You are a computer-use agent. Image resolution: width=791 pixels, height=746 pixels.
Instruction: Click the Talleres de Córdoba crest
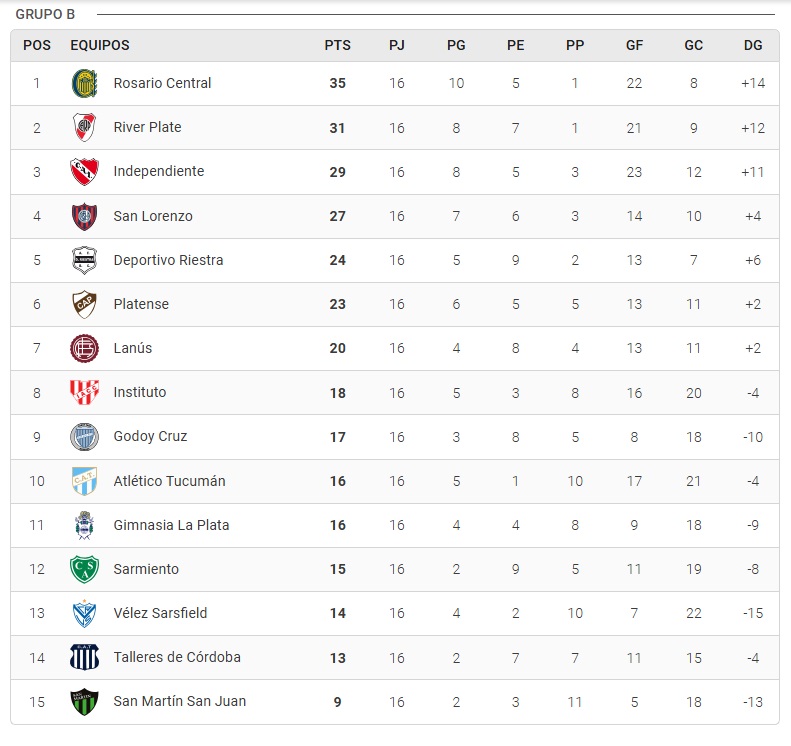pyautogui.click(x=84, y=657)
